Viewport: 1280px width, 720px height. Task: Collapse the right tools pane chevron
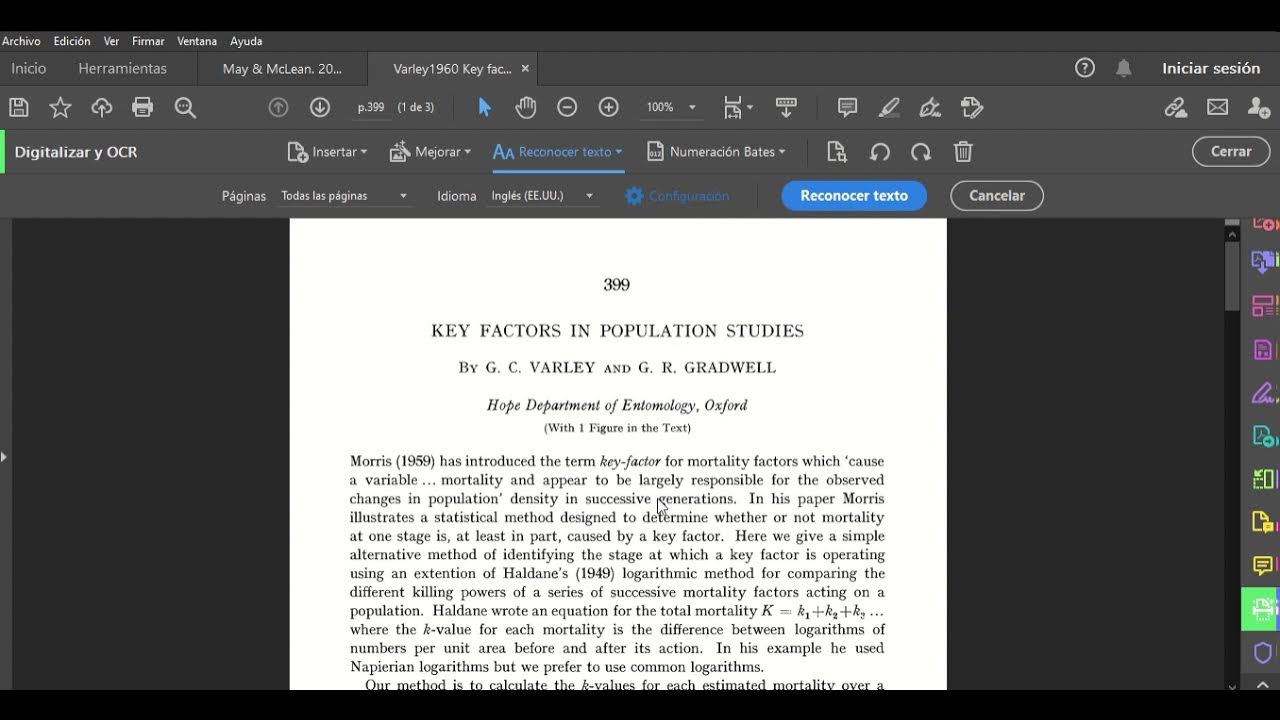[1262, 686]
